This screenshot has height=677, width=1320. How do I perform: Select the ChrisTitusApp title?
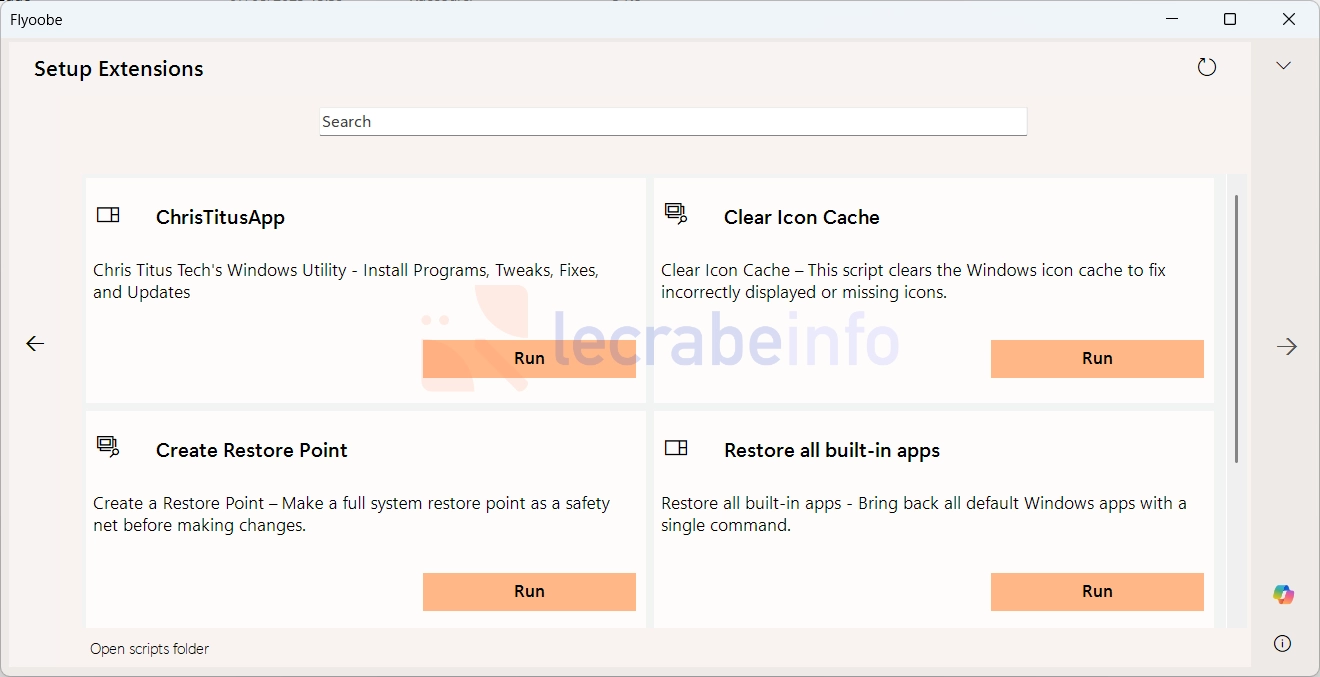pyautogui.click(x=220, y=218)
